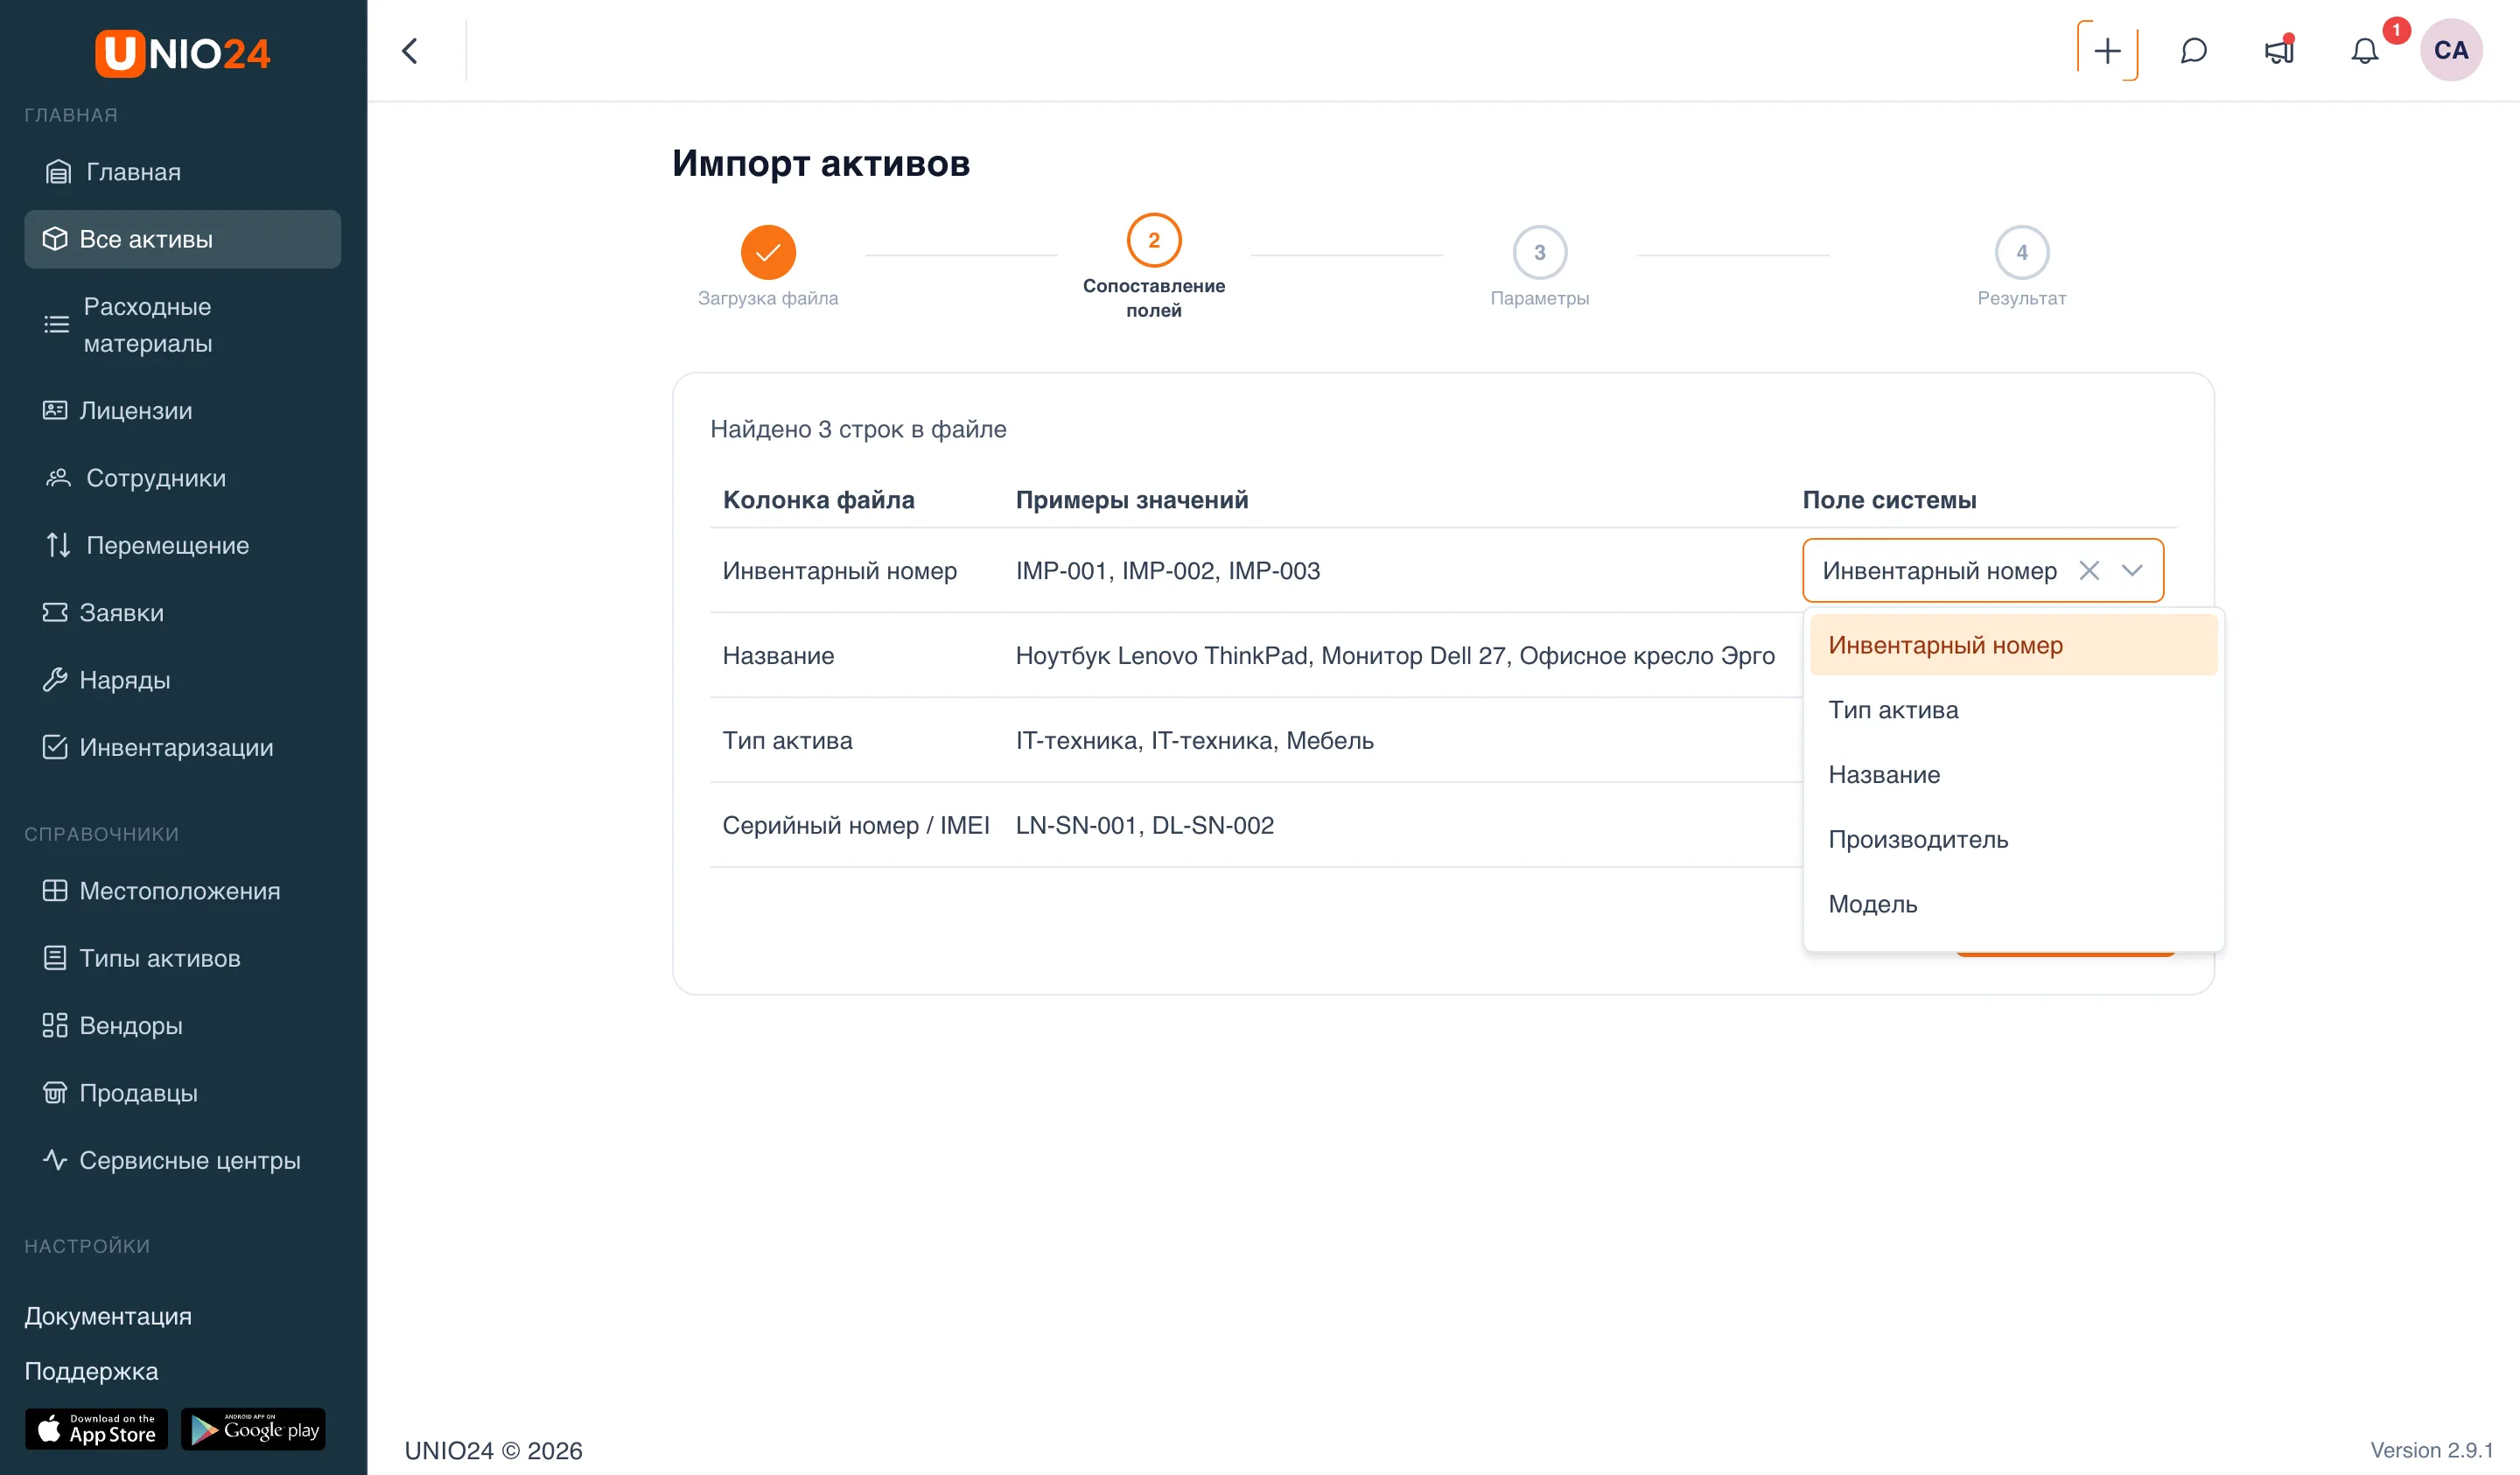Open the Документация link
2520x1475 pixels.
pyautogui.click(x=108, y=1317)
